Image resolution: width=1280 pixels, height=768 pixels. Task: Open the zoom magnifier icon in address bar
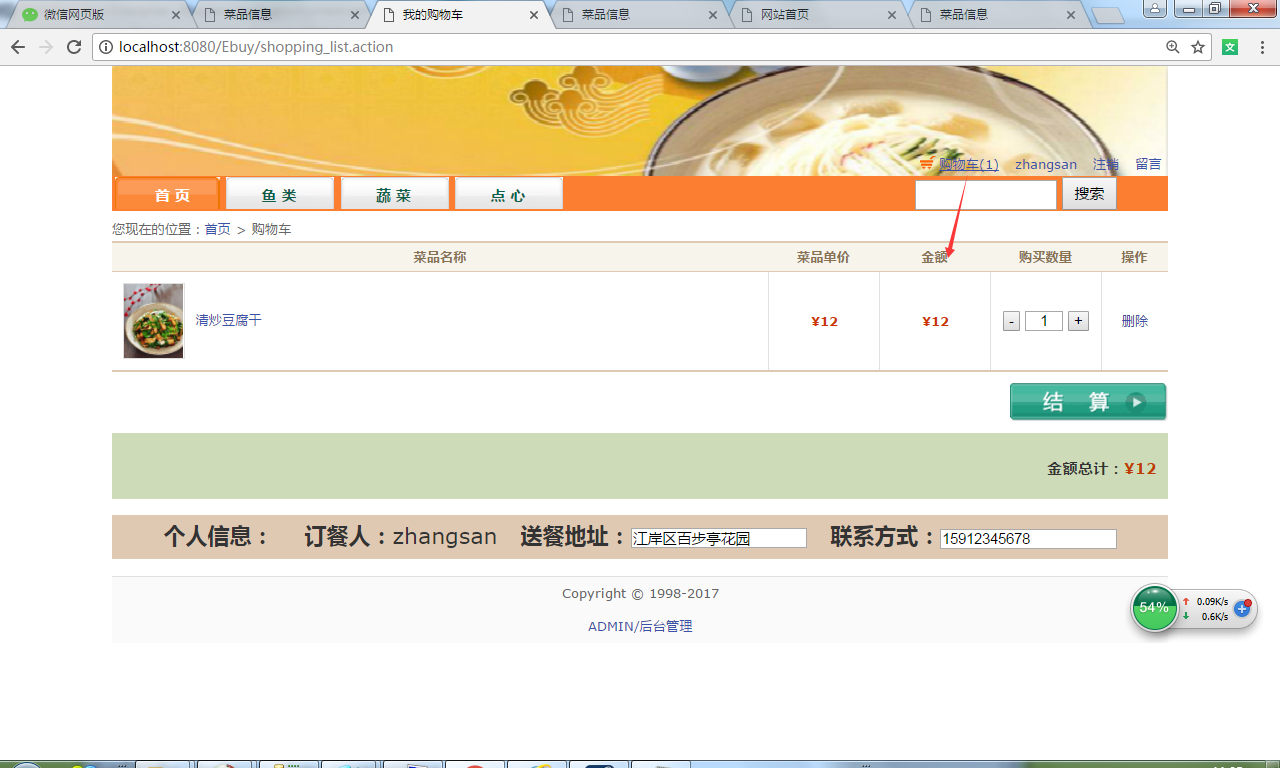pos(1173,47)
